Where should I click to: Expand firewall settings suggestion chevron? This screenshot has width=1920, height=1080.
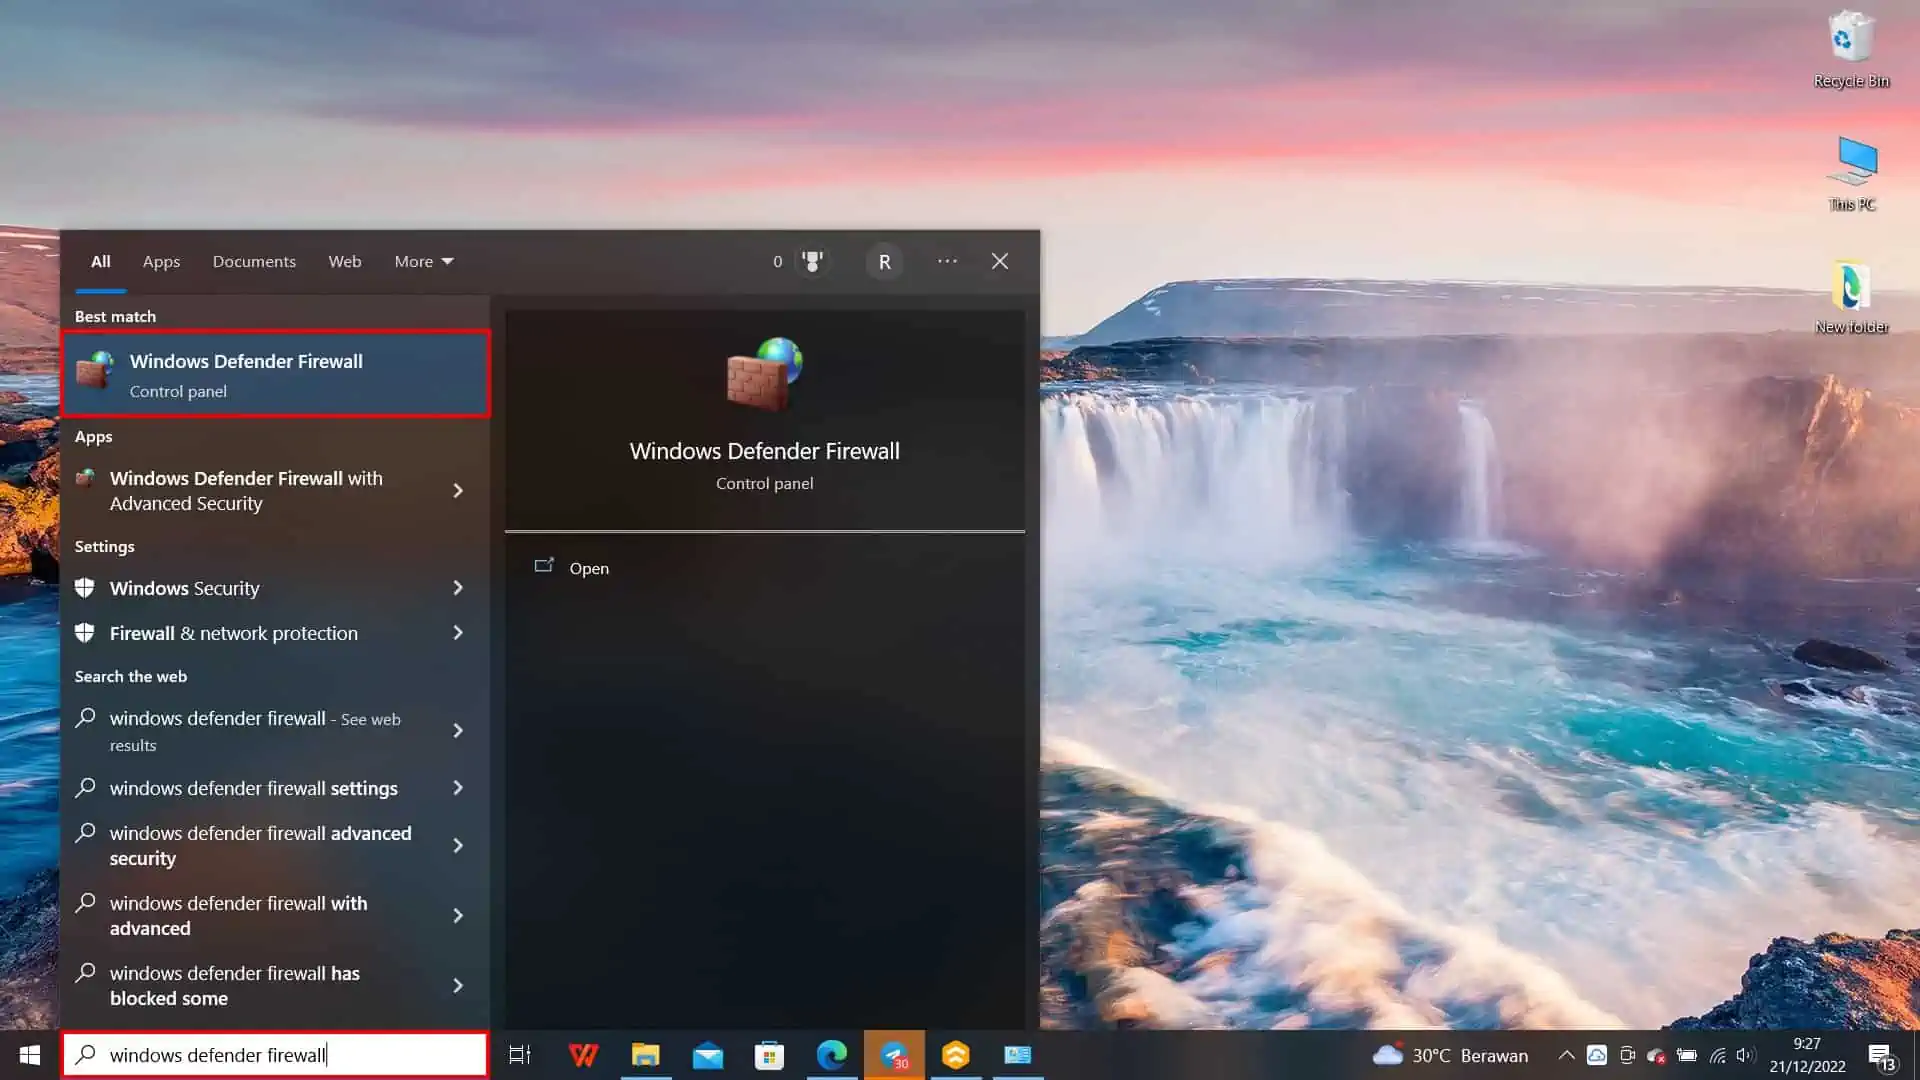click(x=458, y=788)
